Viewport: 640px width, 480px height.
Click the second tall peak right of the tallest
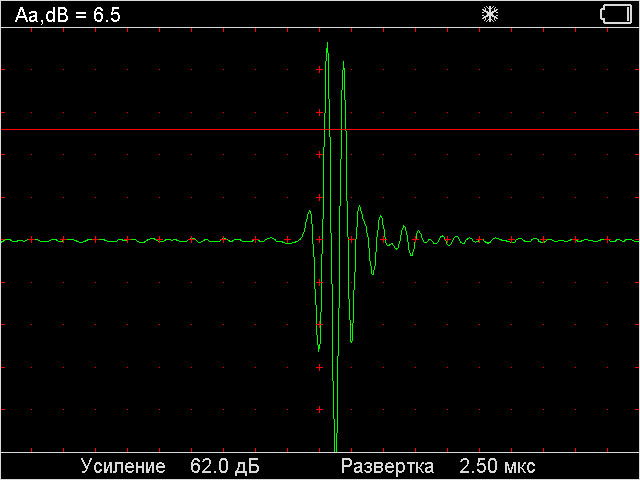344,68
